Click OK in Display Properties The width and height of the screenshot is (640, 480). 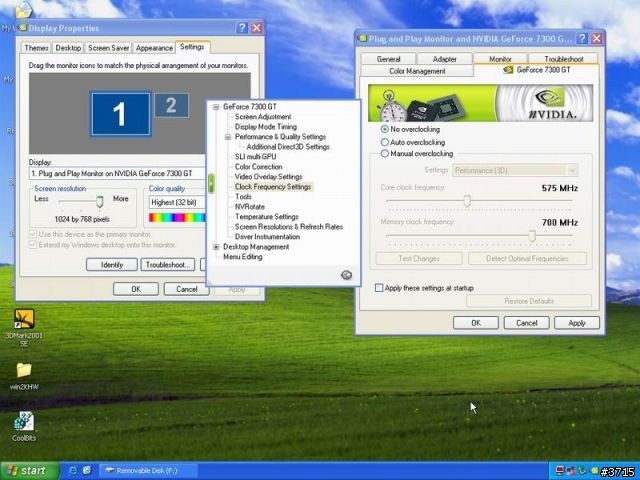pyautogui.click(x=136, y=289)
